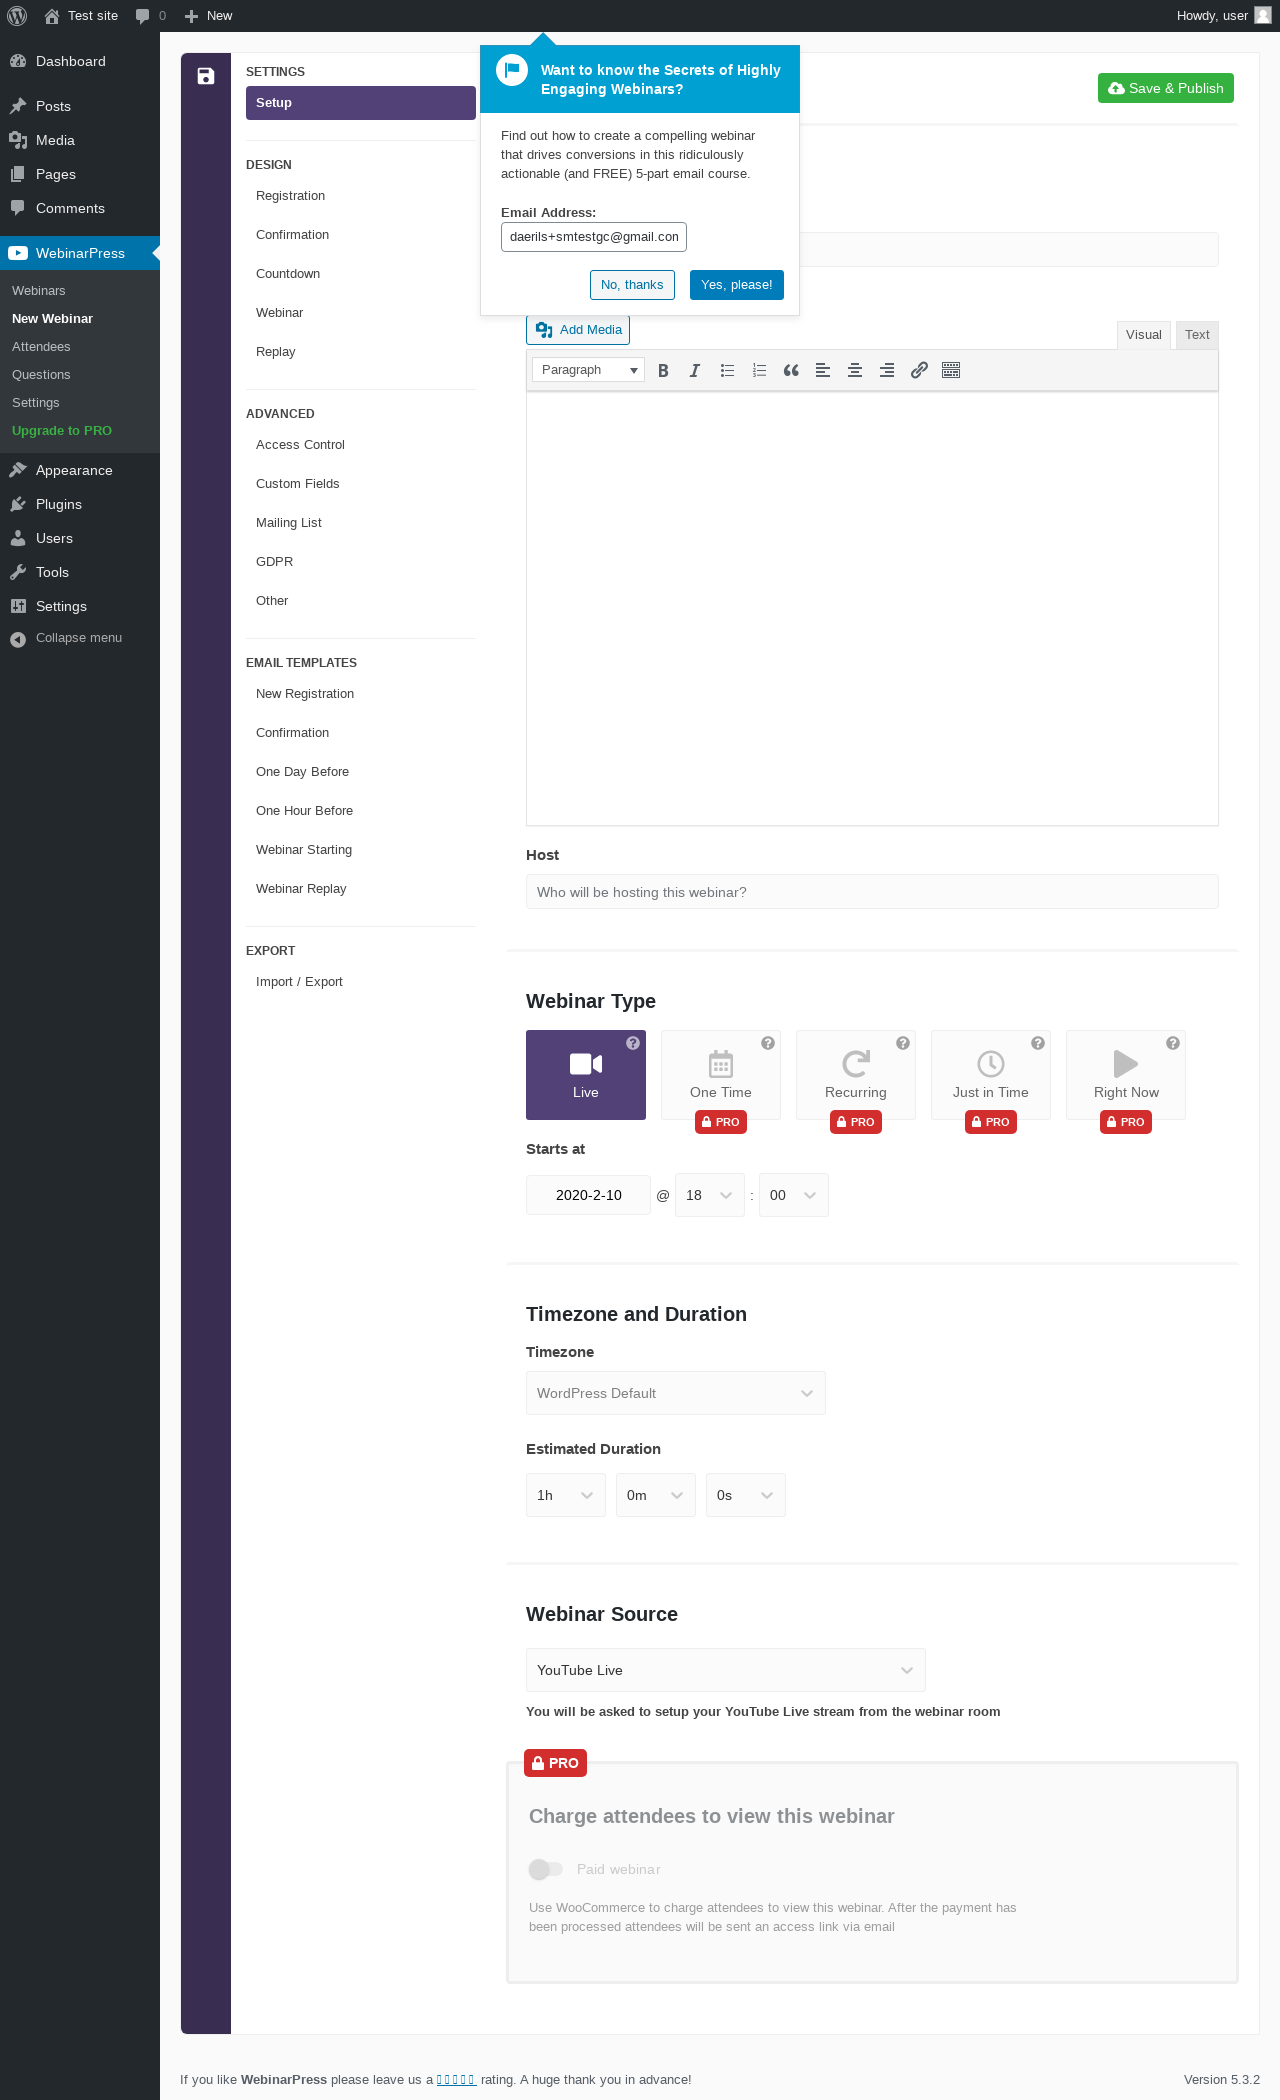Select the Recurring webinar type

pos(856,1075)
